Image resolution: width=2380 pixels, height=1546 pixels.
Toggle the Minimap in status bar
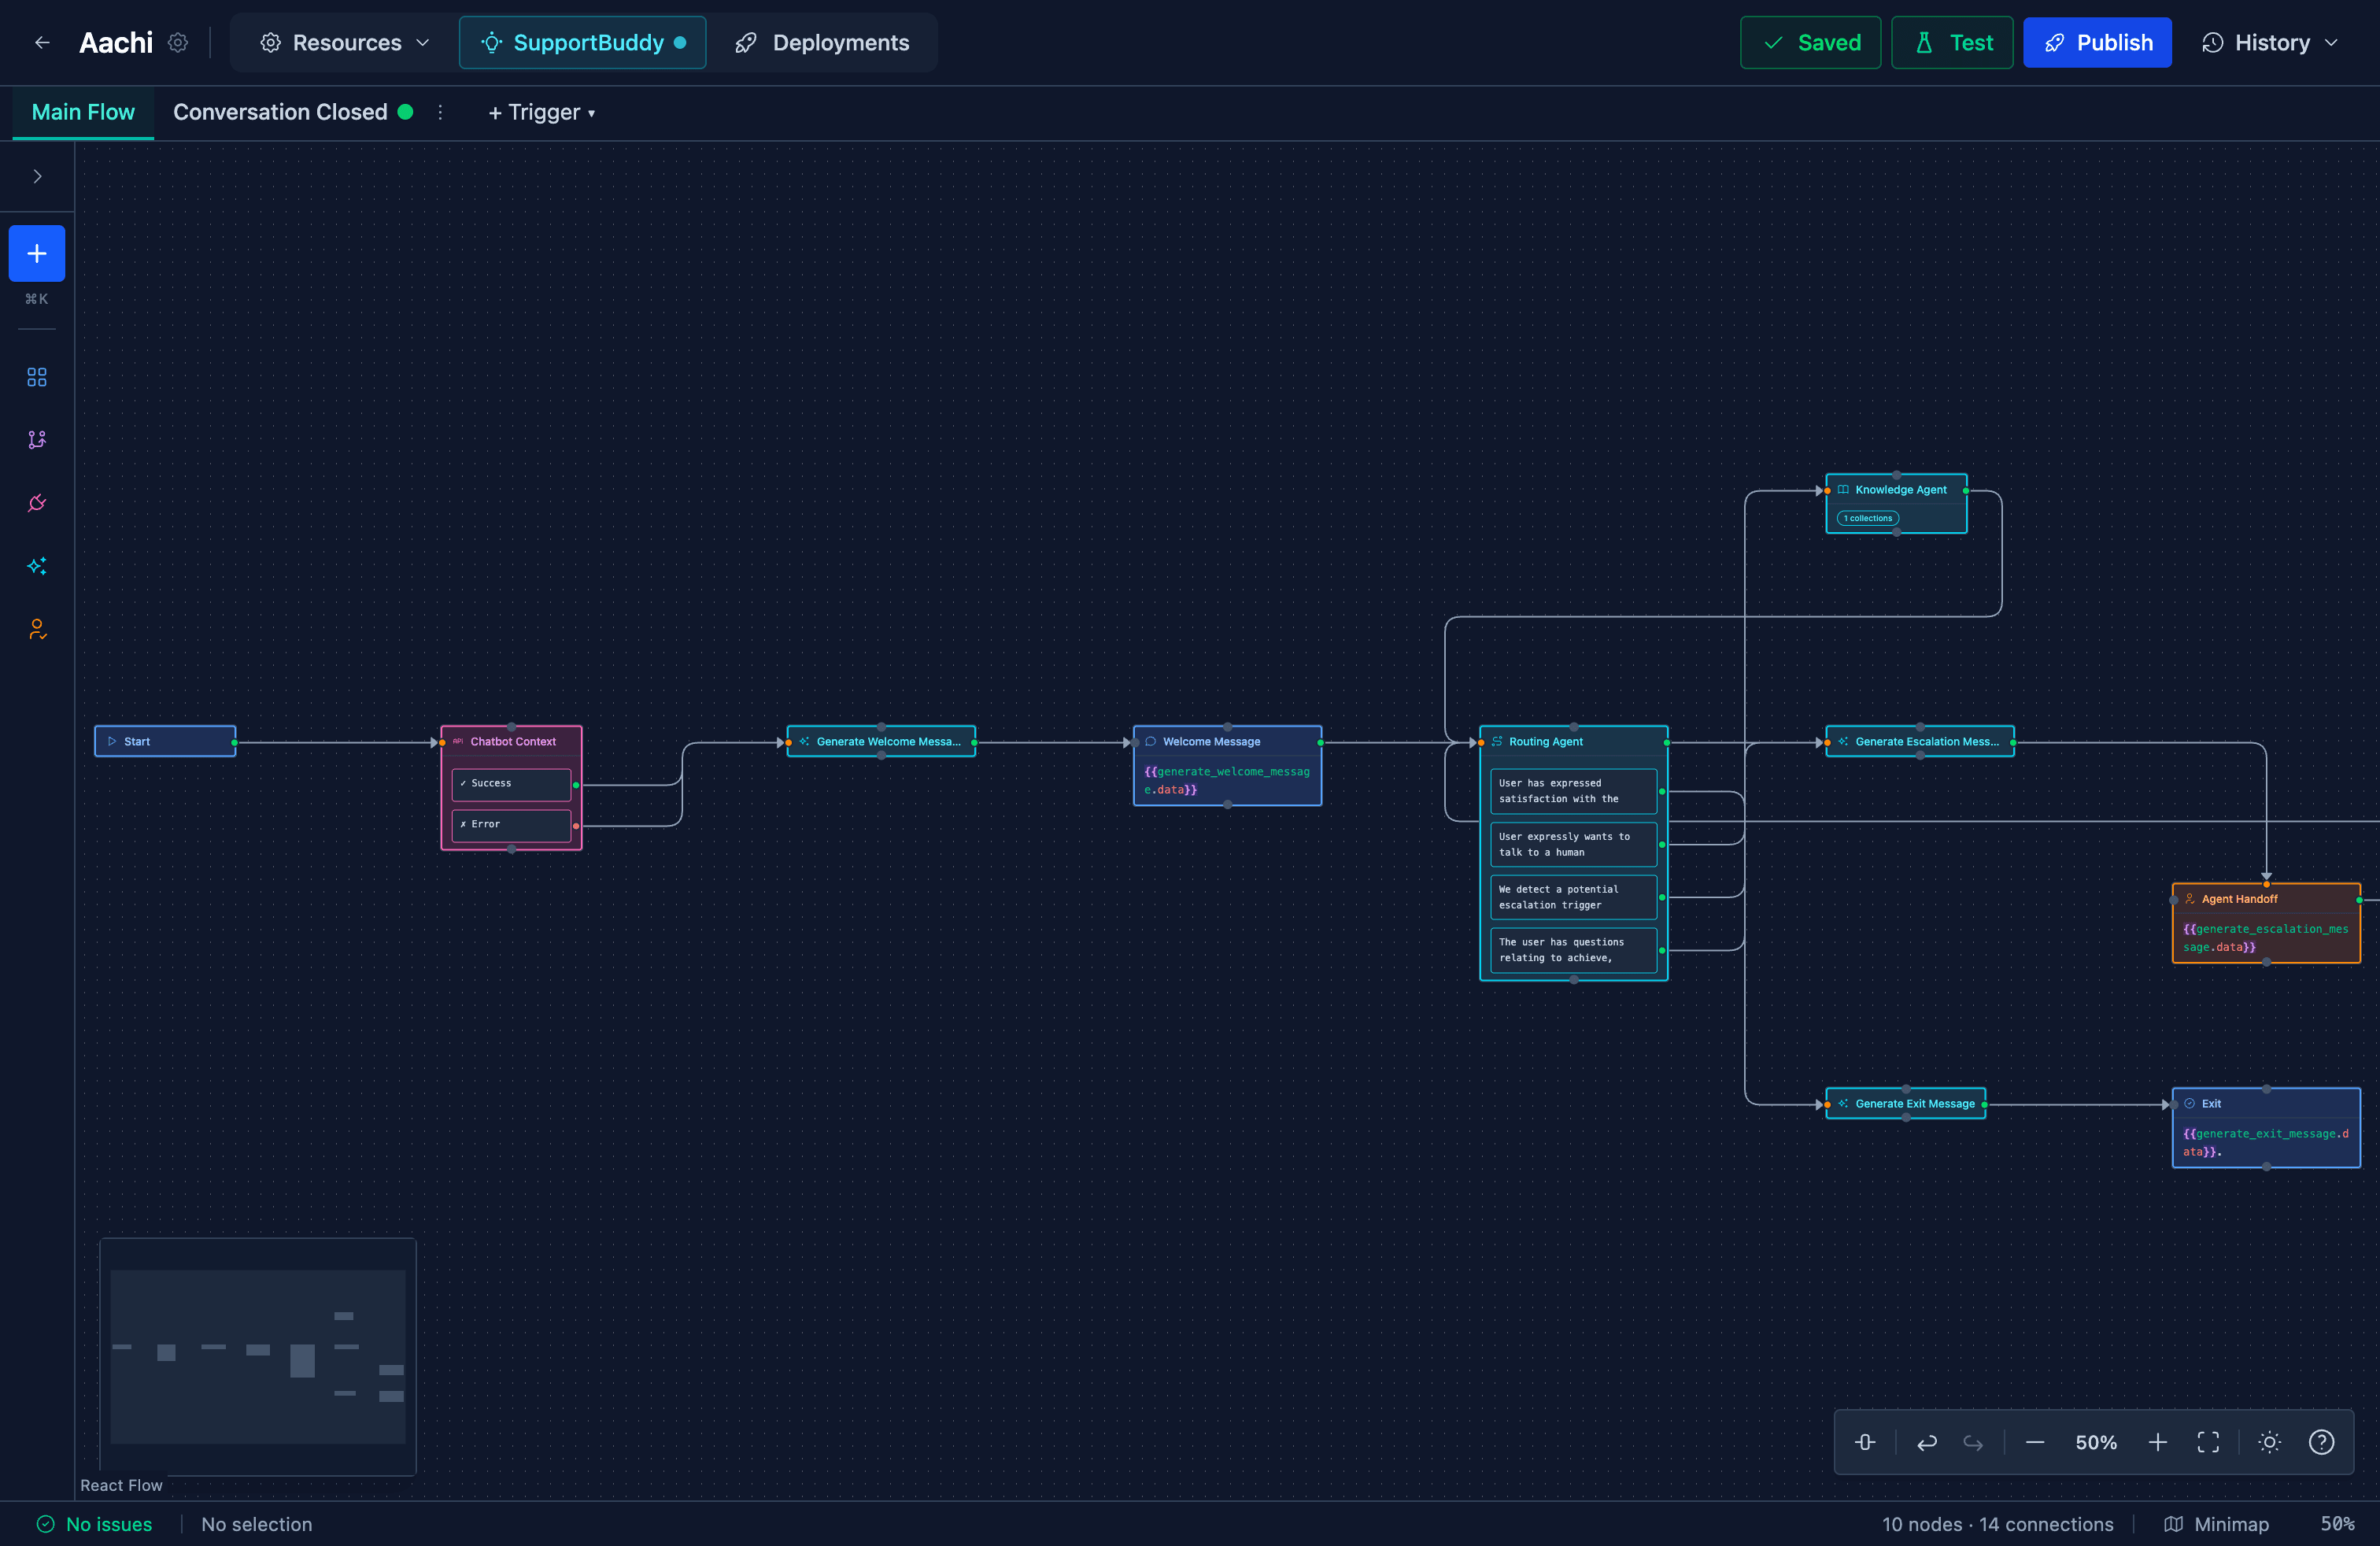point(2217,1524)
